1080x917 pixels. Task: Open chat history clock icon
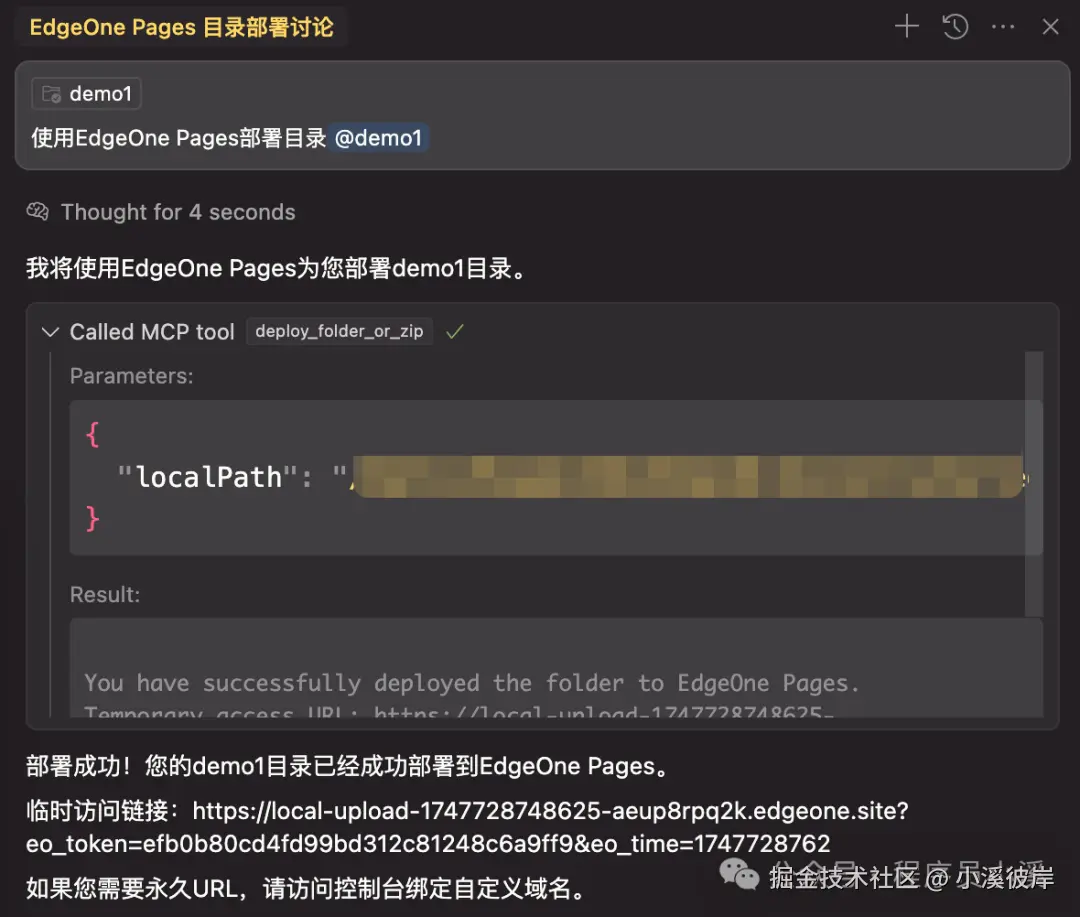(955, 27)
